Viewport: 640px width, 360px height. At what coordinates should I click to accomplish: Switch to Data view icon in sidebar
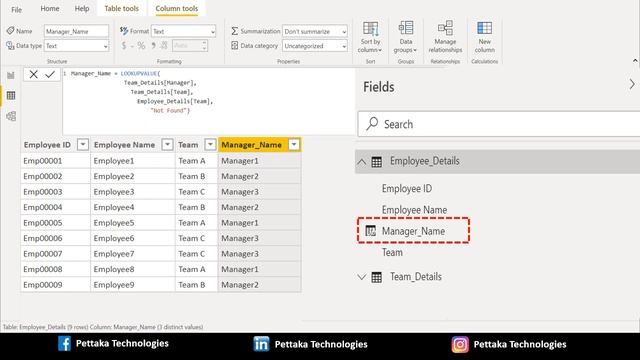tap(11, 96)
